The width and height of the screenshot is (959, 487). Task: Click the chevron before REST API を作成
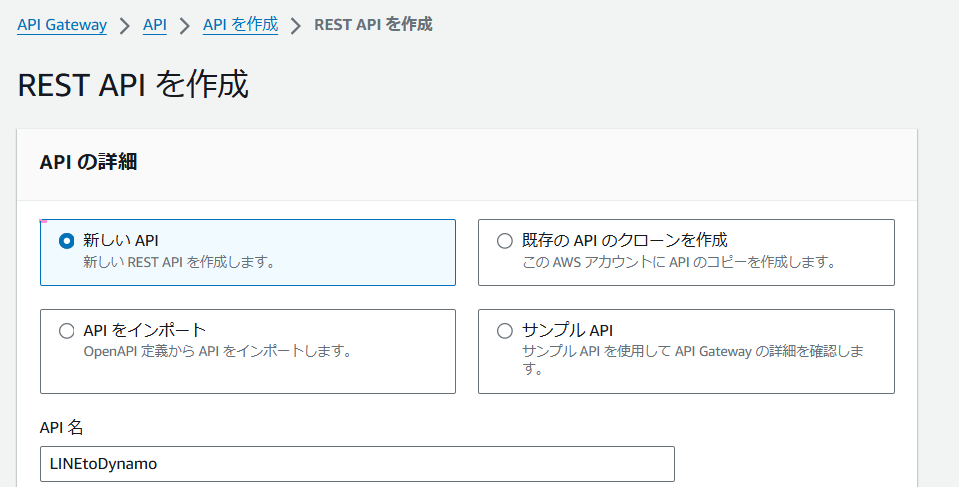[296, 26]
